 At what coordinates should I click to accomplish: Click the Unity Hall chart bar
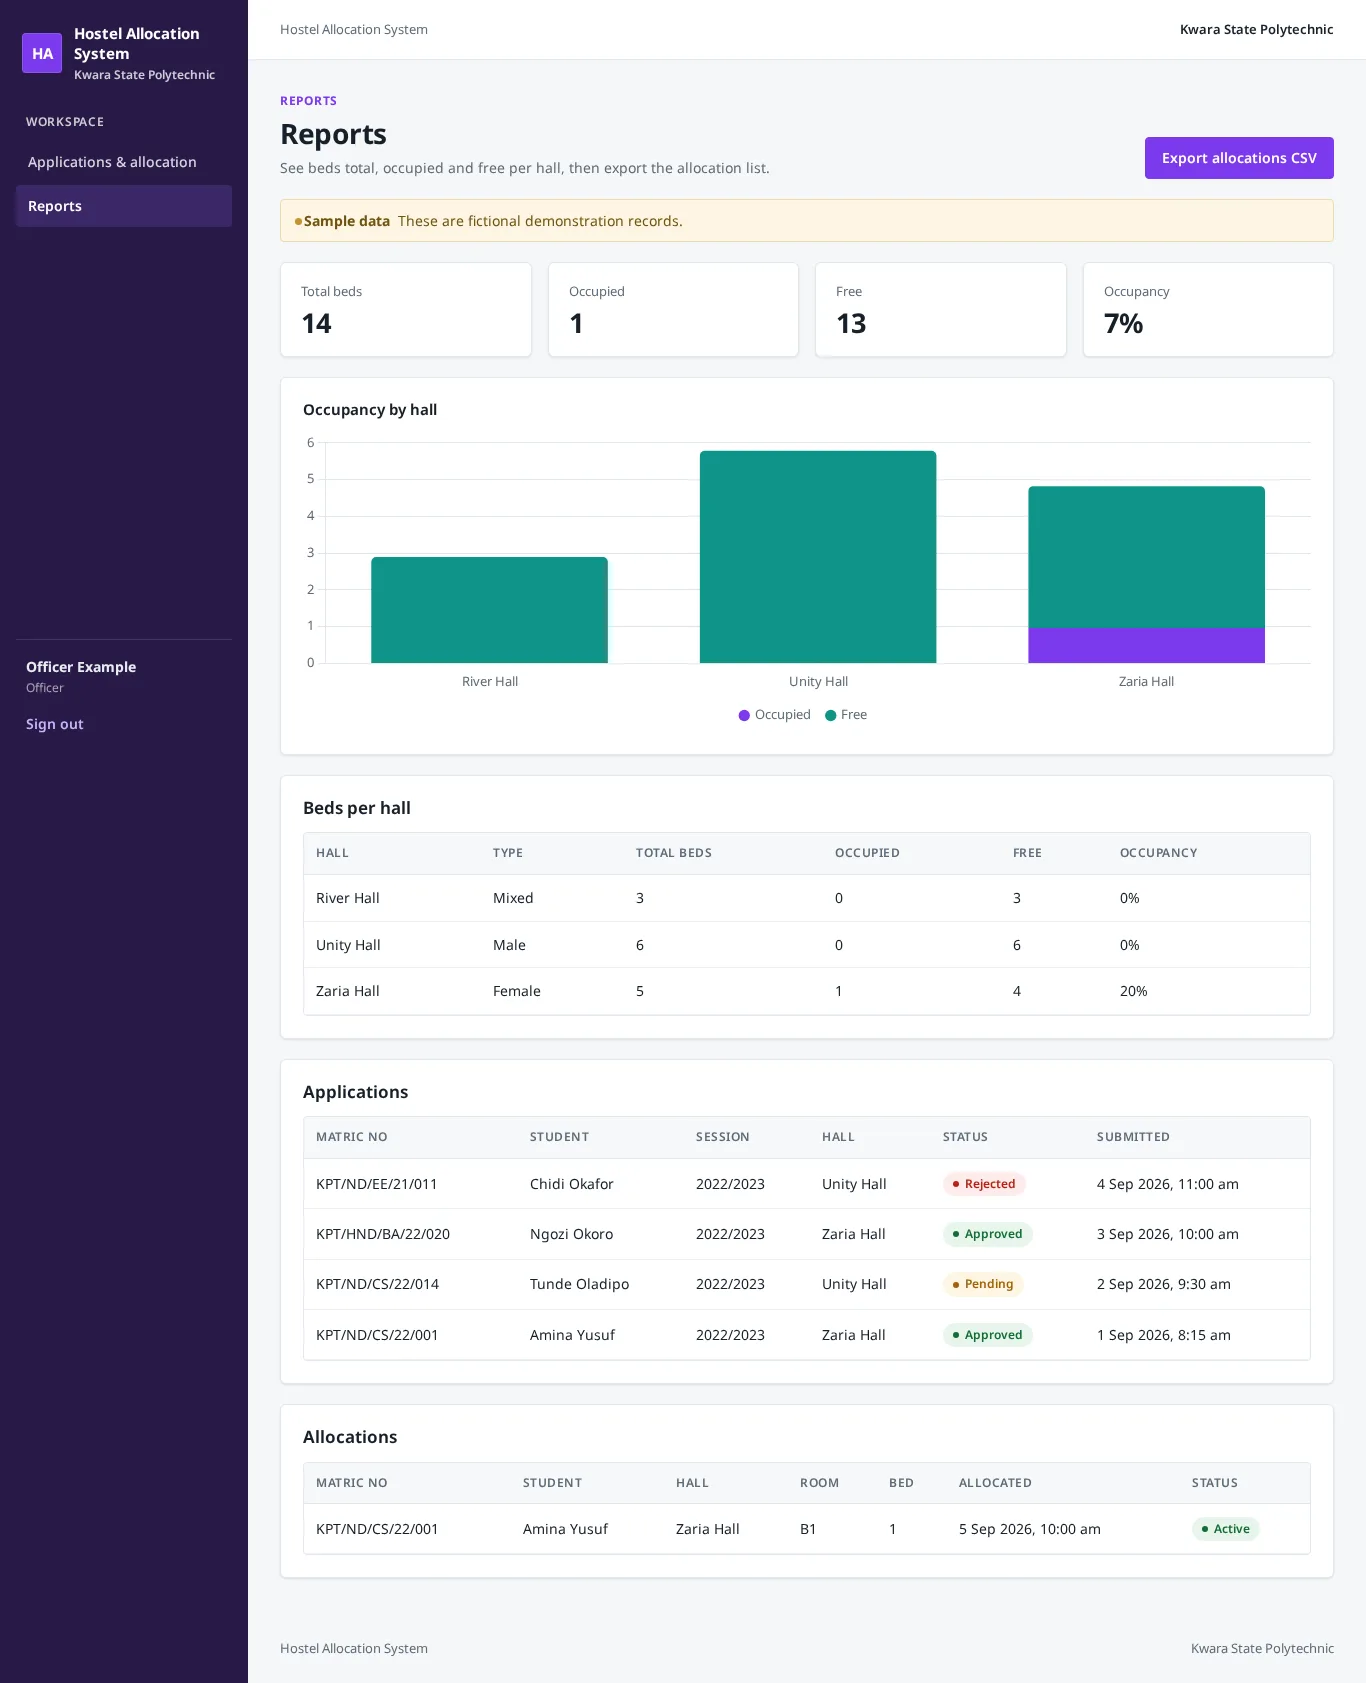(x=818, y=557)
